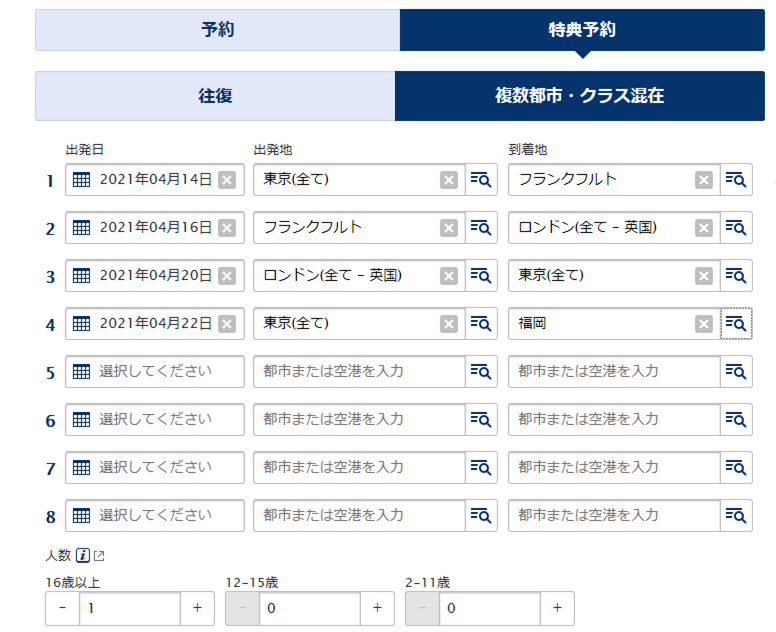The width and height of the screenshot is (776, 632).
Task: Clear 東京(全て) destination in row 3
Action: 704,276
